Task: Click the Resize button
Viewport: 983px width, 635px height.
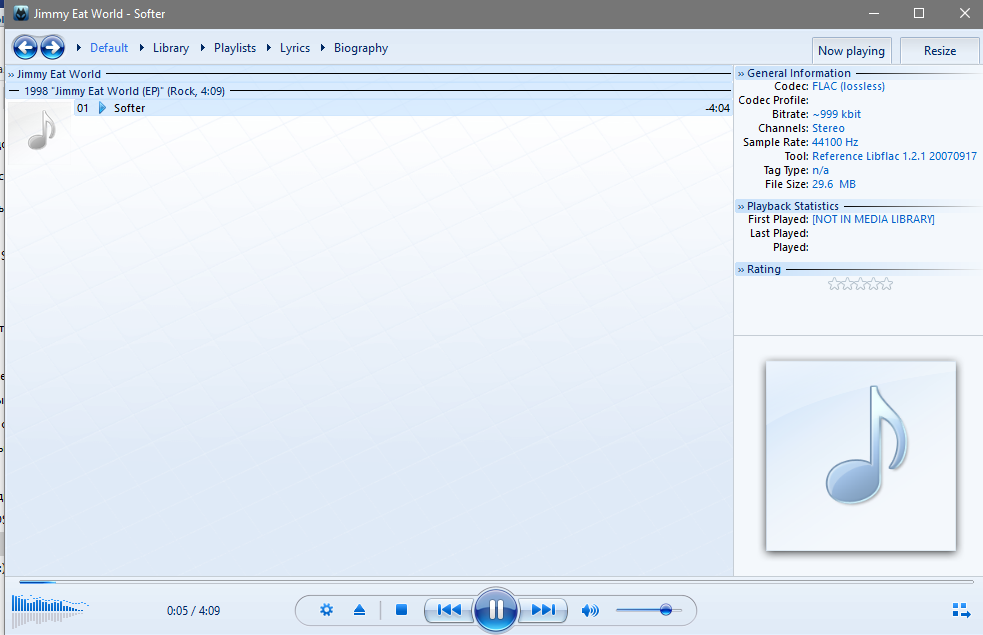Action: [940, 51]
